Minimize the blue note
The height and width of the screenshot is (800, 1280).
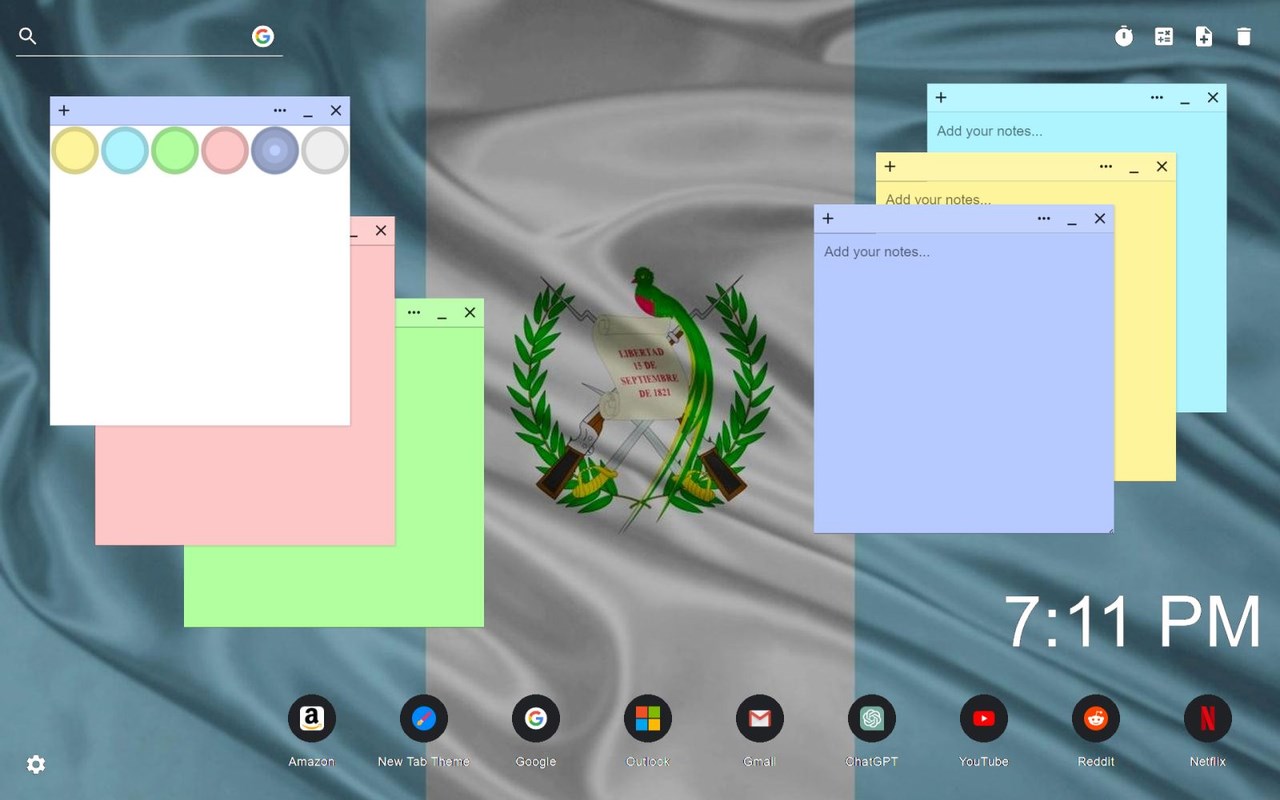(x=1072, y=220)
